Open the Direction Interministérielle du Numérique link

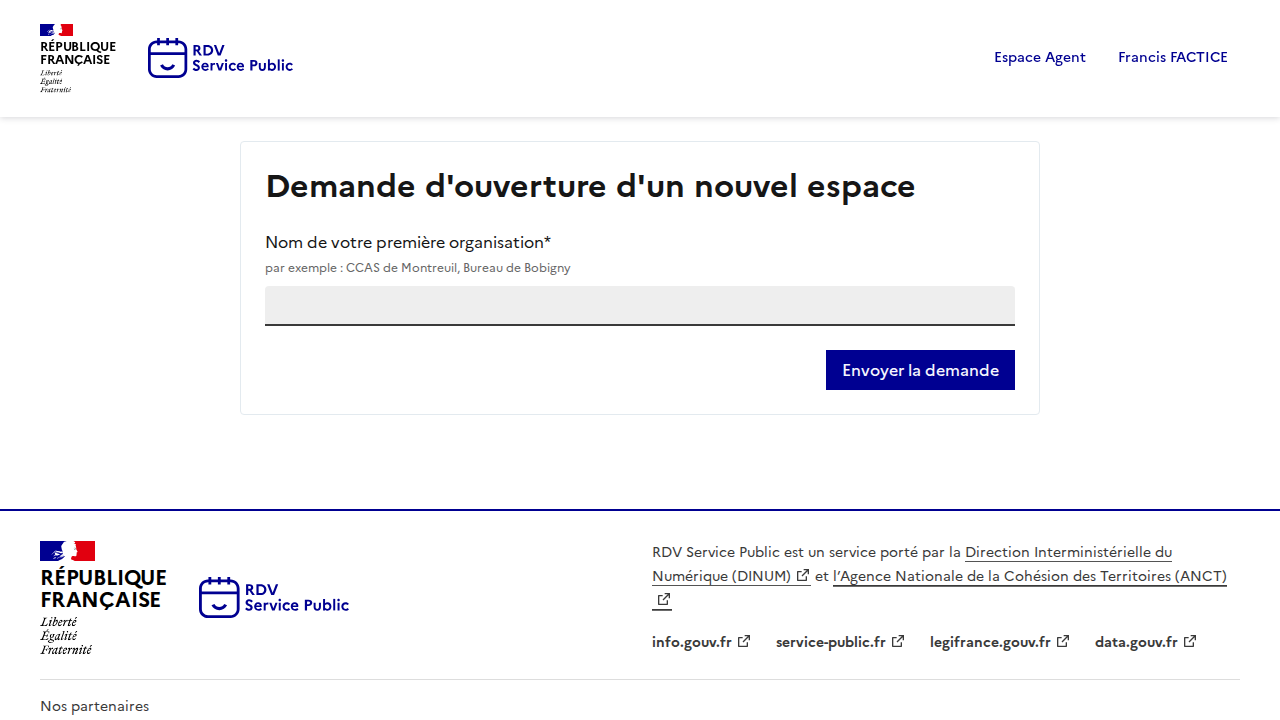coord(1068,552)
